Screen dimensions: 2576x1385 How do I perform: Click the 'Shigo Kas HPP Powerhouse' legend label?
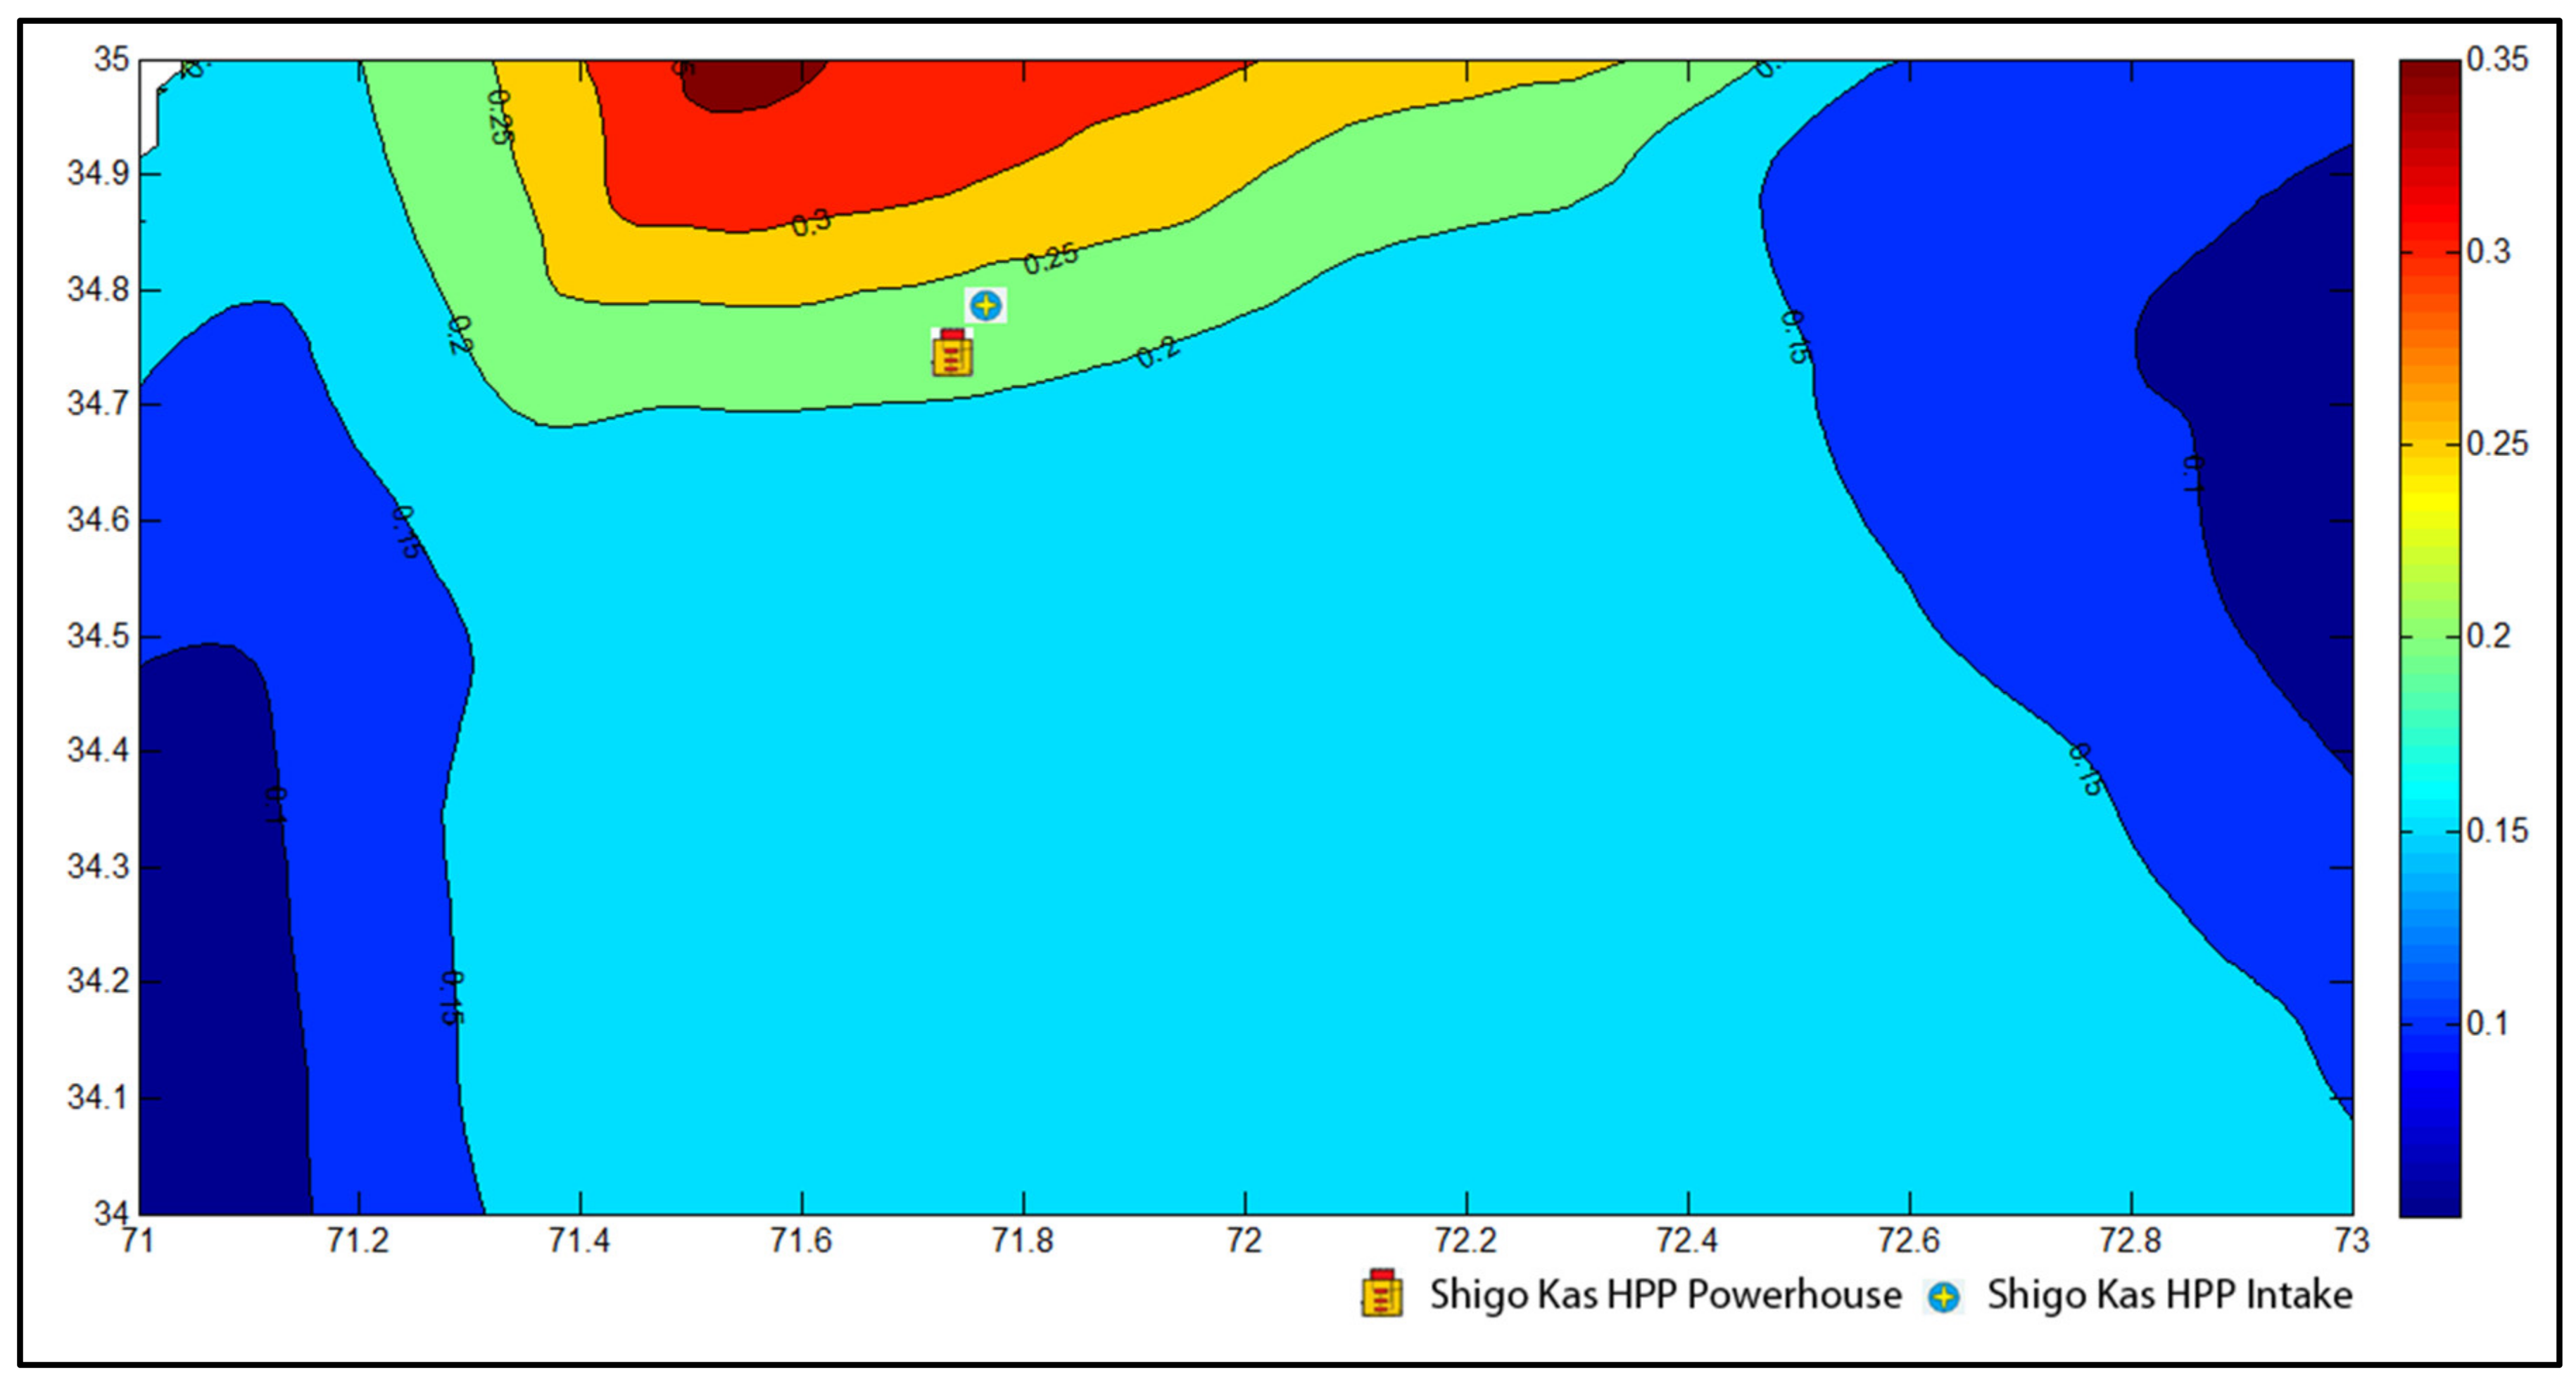point(1665,1294)
